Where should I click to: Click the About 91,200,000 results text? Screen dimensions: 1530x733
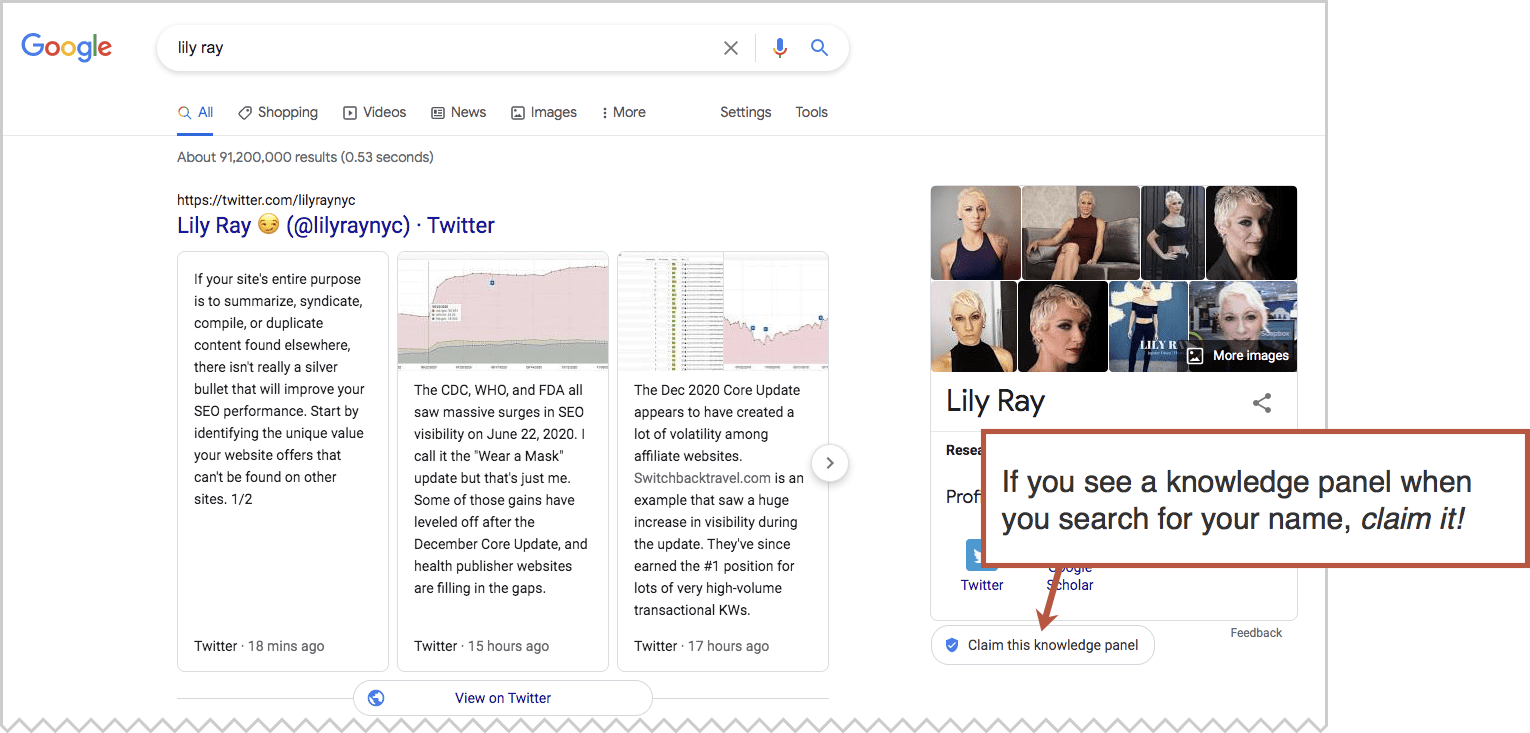[305, 157]
